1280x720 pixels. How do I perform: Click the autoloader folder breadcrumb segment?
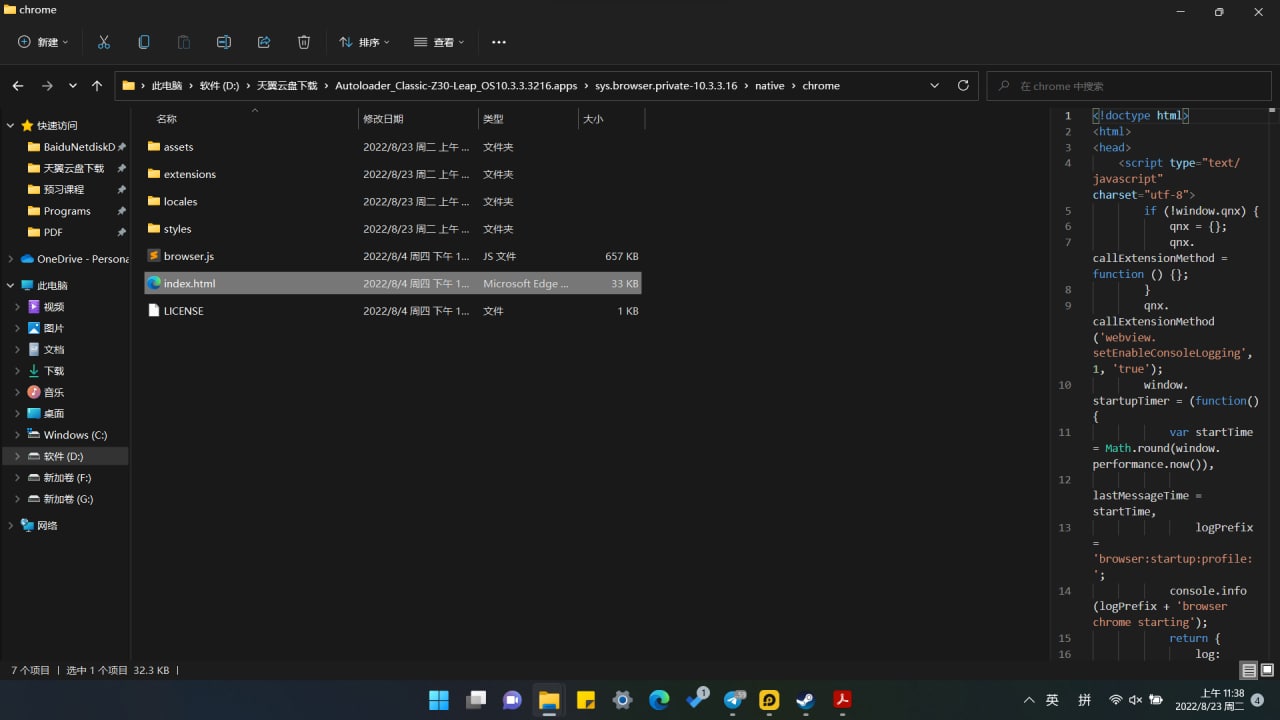(x=456, y=86)
